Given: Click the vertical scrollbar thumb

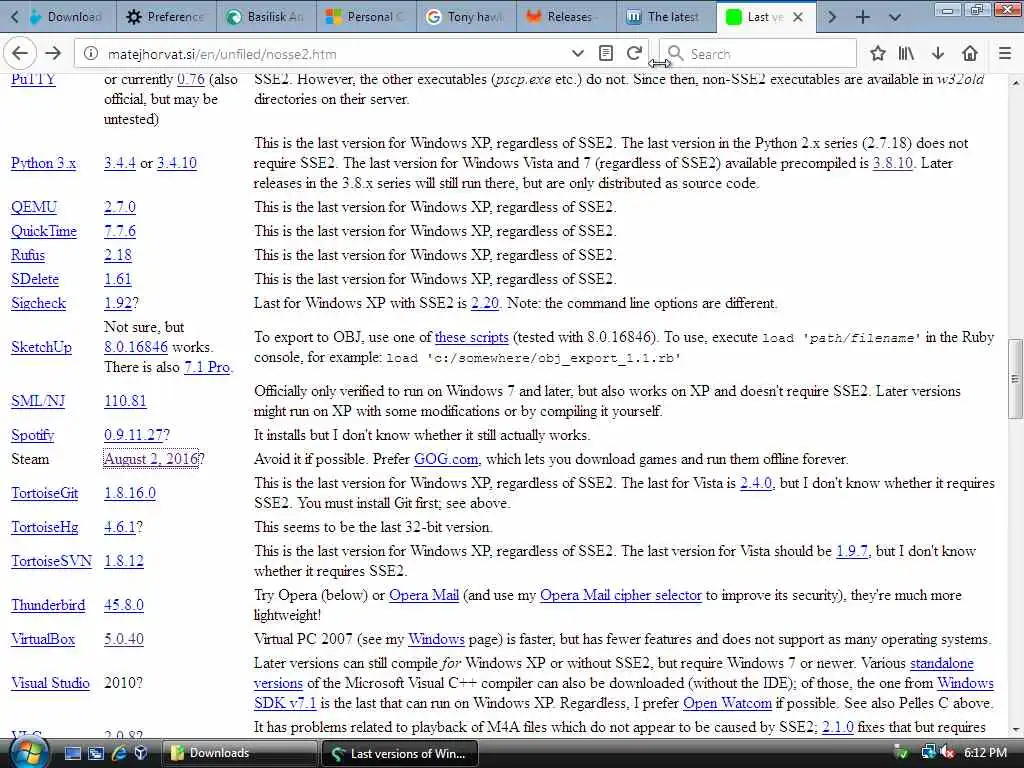Looking at the screenshot, I should [x=1016, y=379].
